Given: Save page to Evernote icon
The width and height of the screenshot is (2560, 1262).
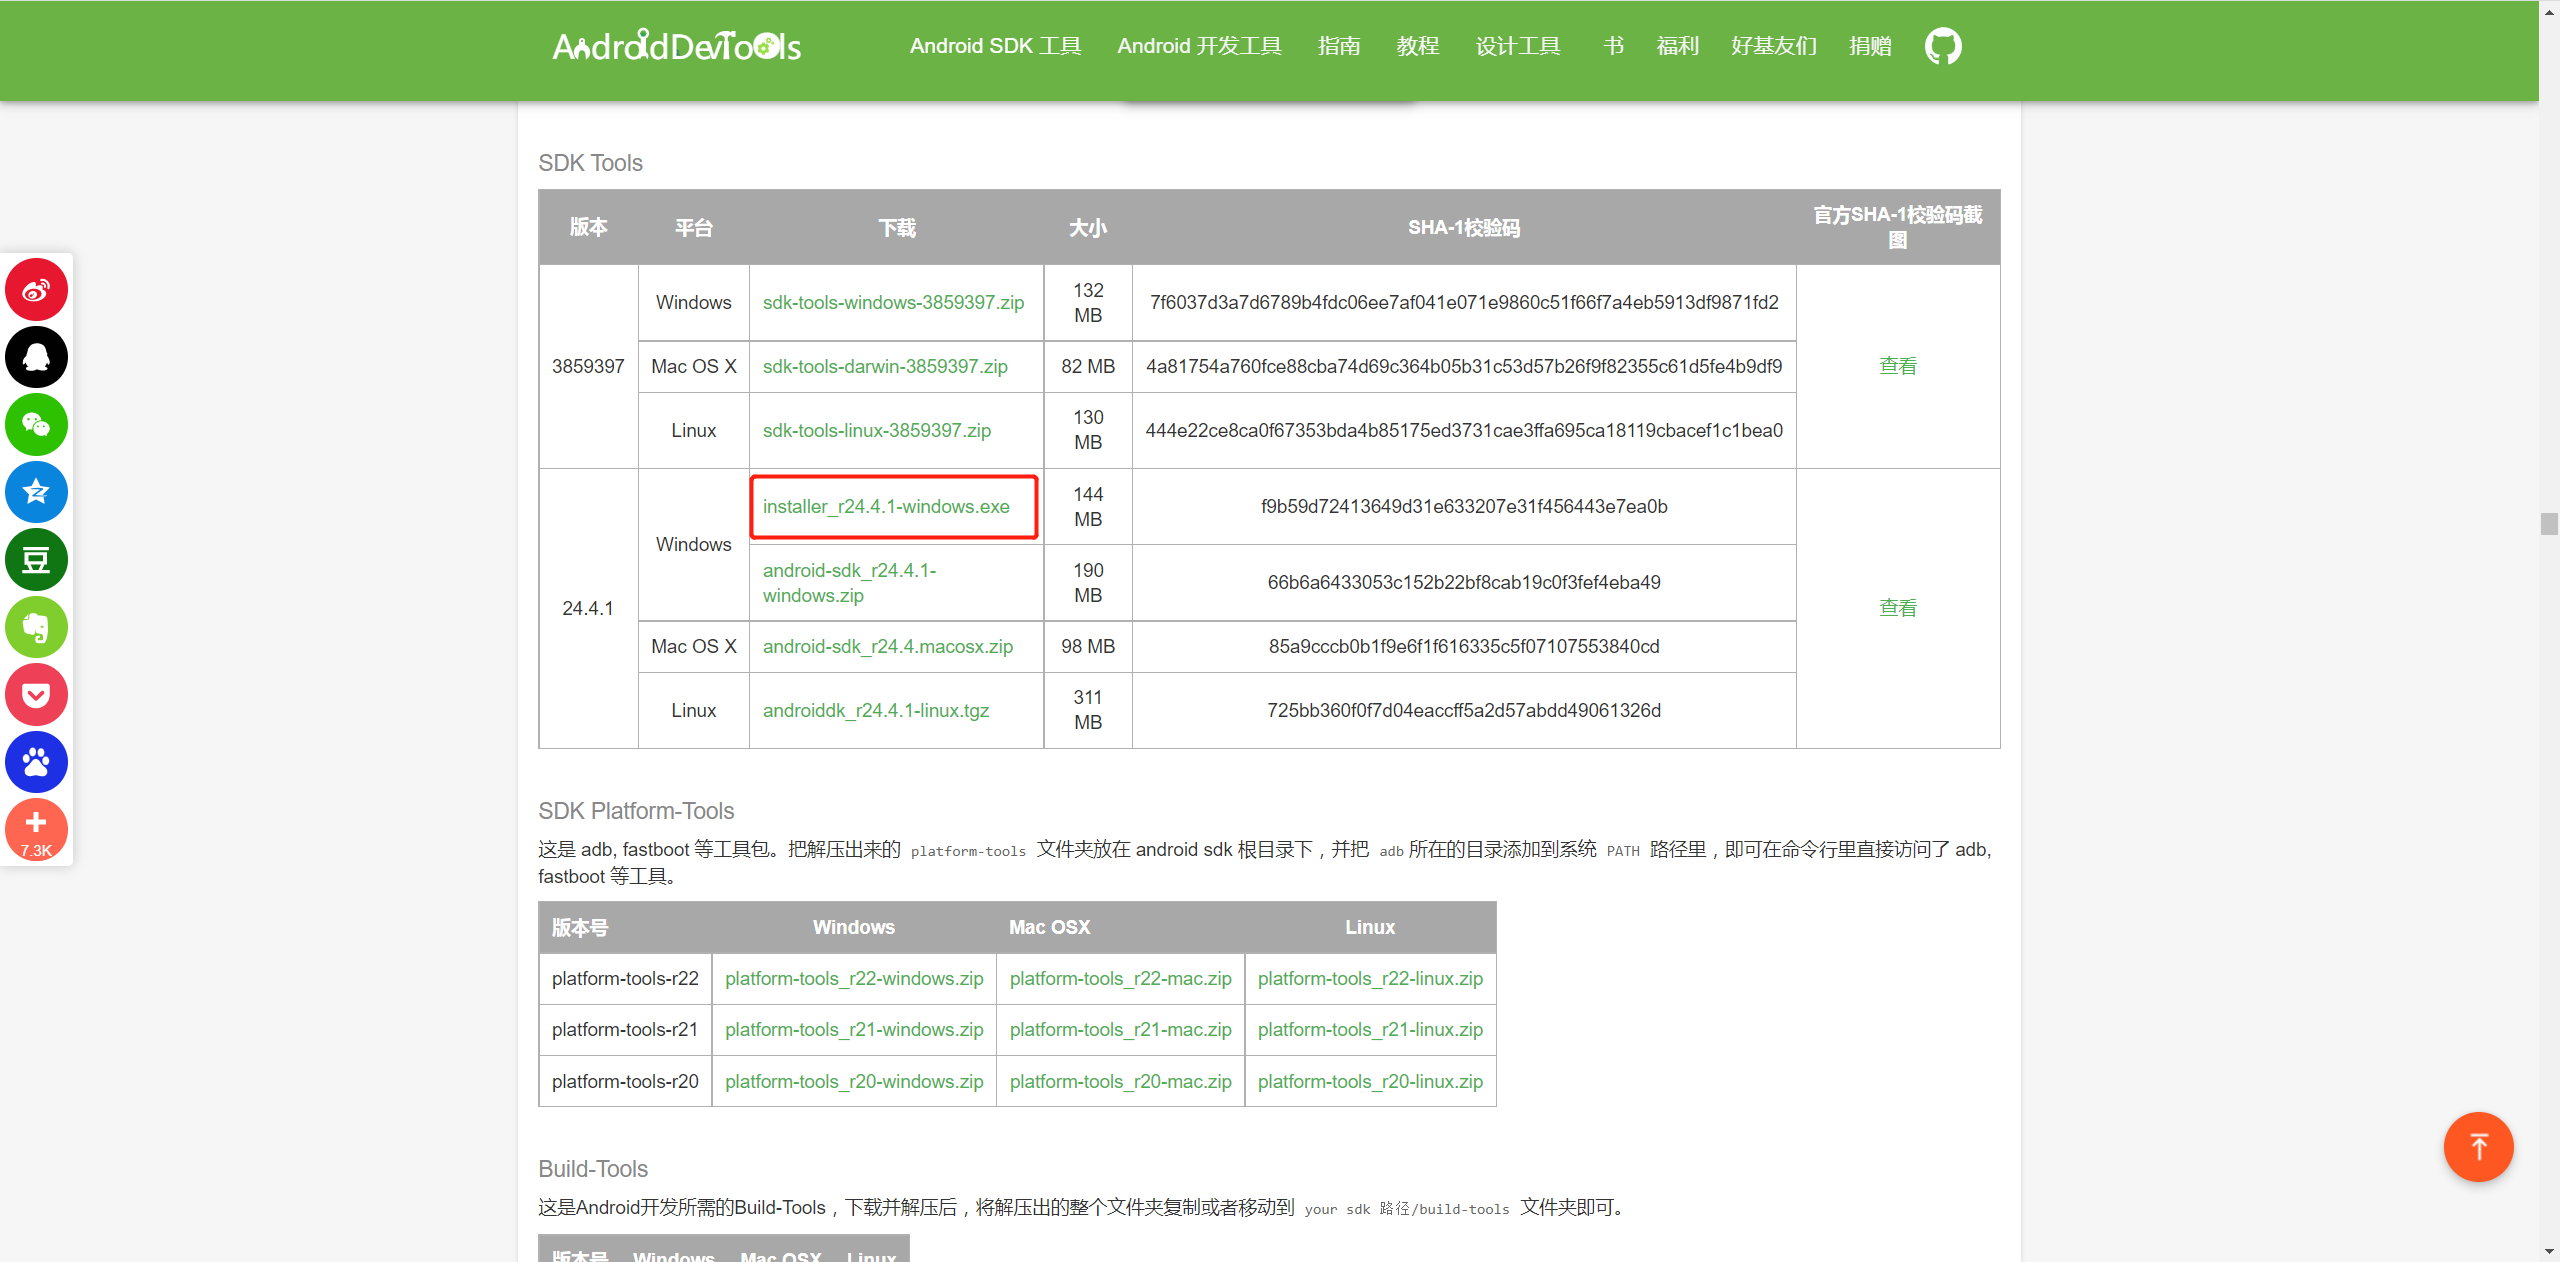Looking at the screenshot, I should [x=36, y=627].
